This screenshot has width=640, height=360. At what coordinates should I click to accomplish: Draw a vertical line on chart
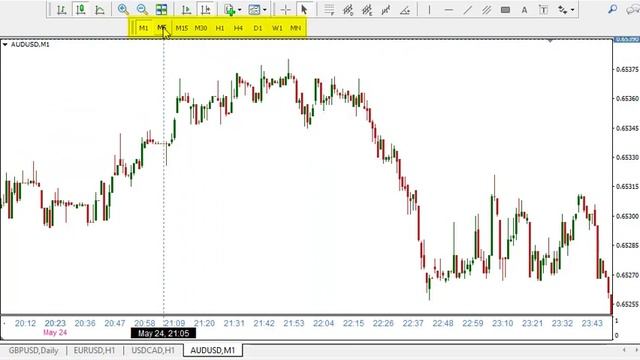coord(429,9)
